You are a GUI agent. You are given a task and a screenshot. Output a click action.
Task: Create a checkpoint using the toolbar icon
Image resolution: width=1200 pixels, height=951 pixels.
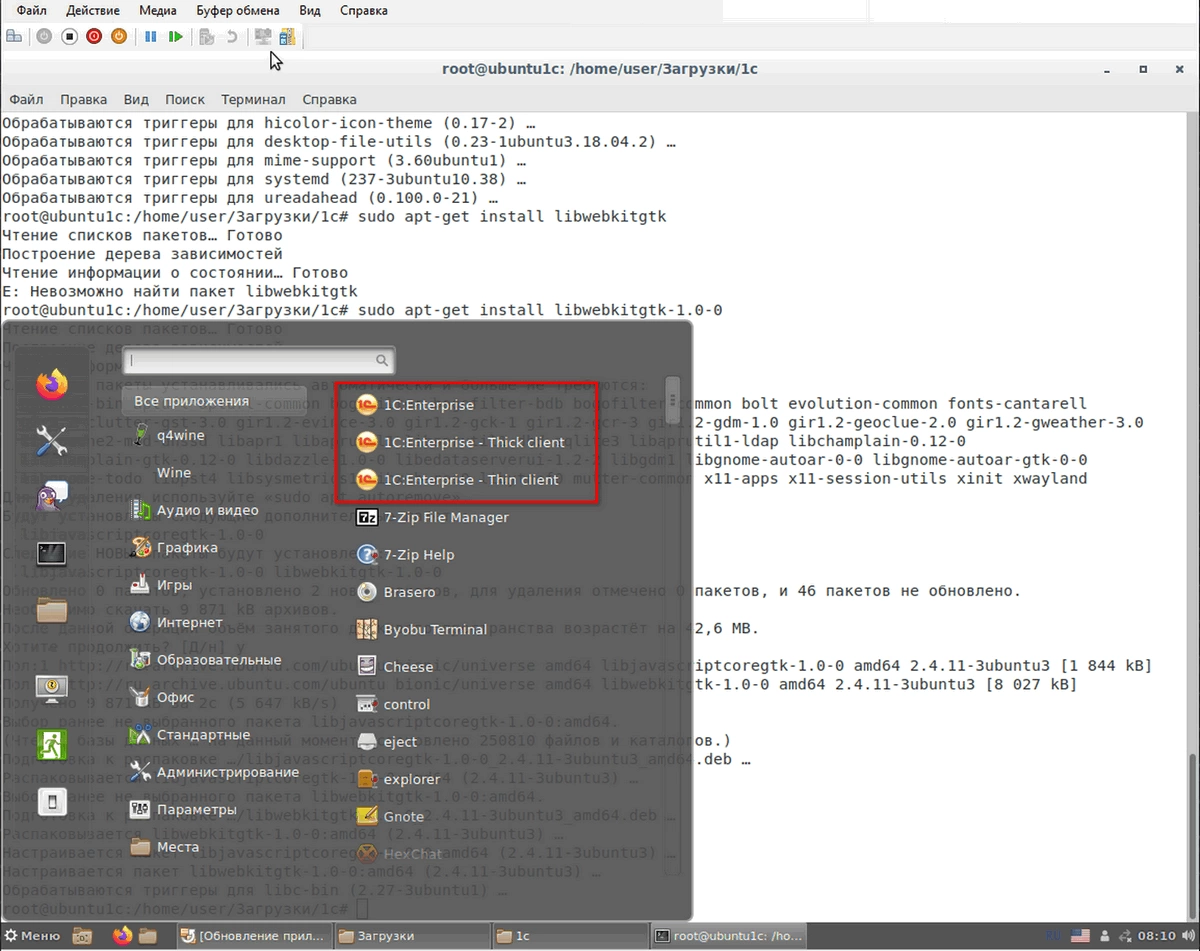pyautogui.click(x=207, y=36)
